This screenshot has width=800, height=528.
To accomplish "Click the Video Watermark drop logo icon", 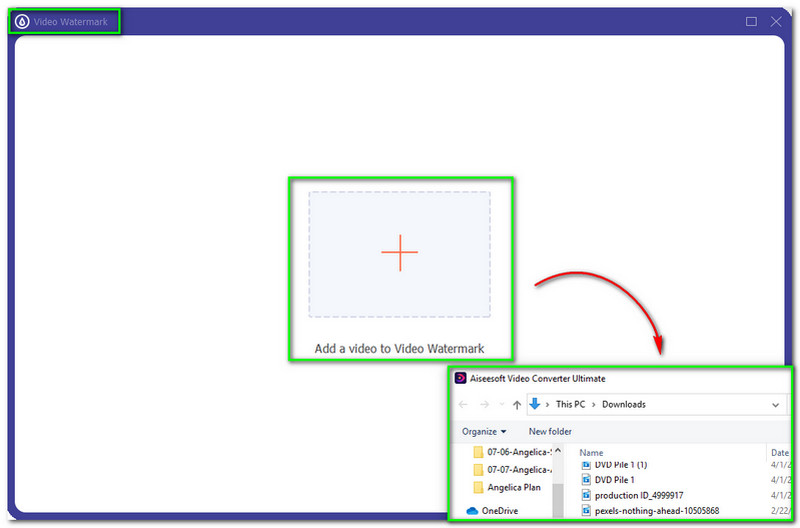I will point(22,22).
